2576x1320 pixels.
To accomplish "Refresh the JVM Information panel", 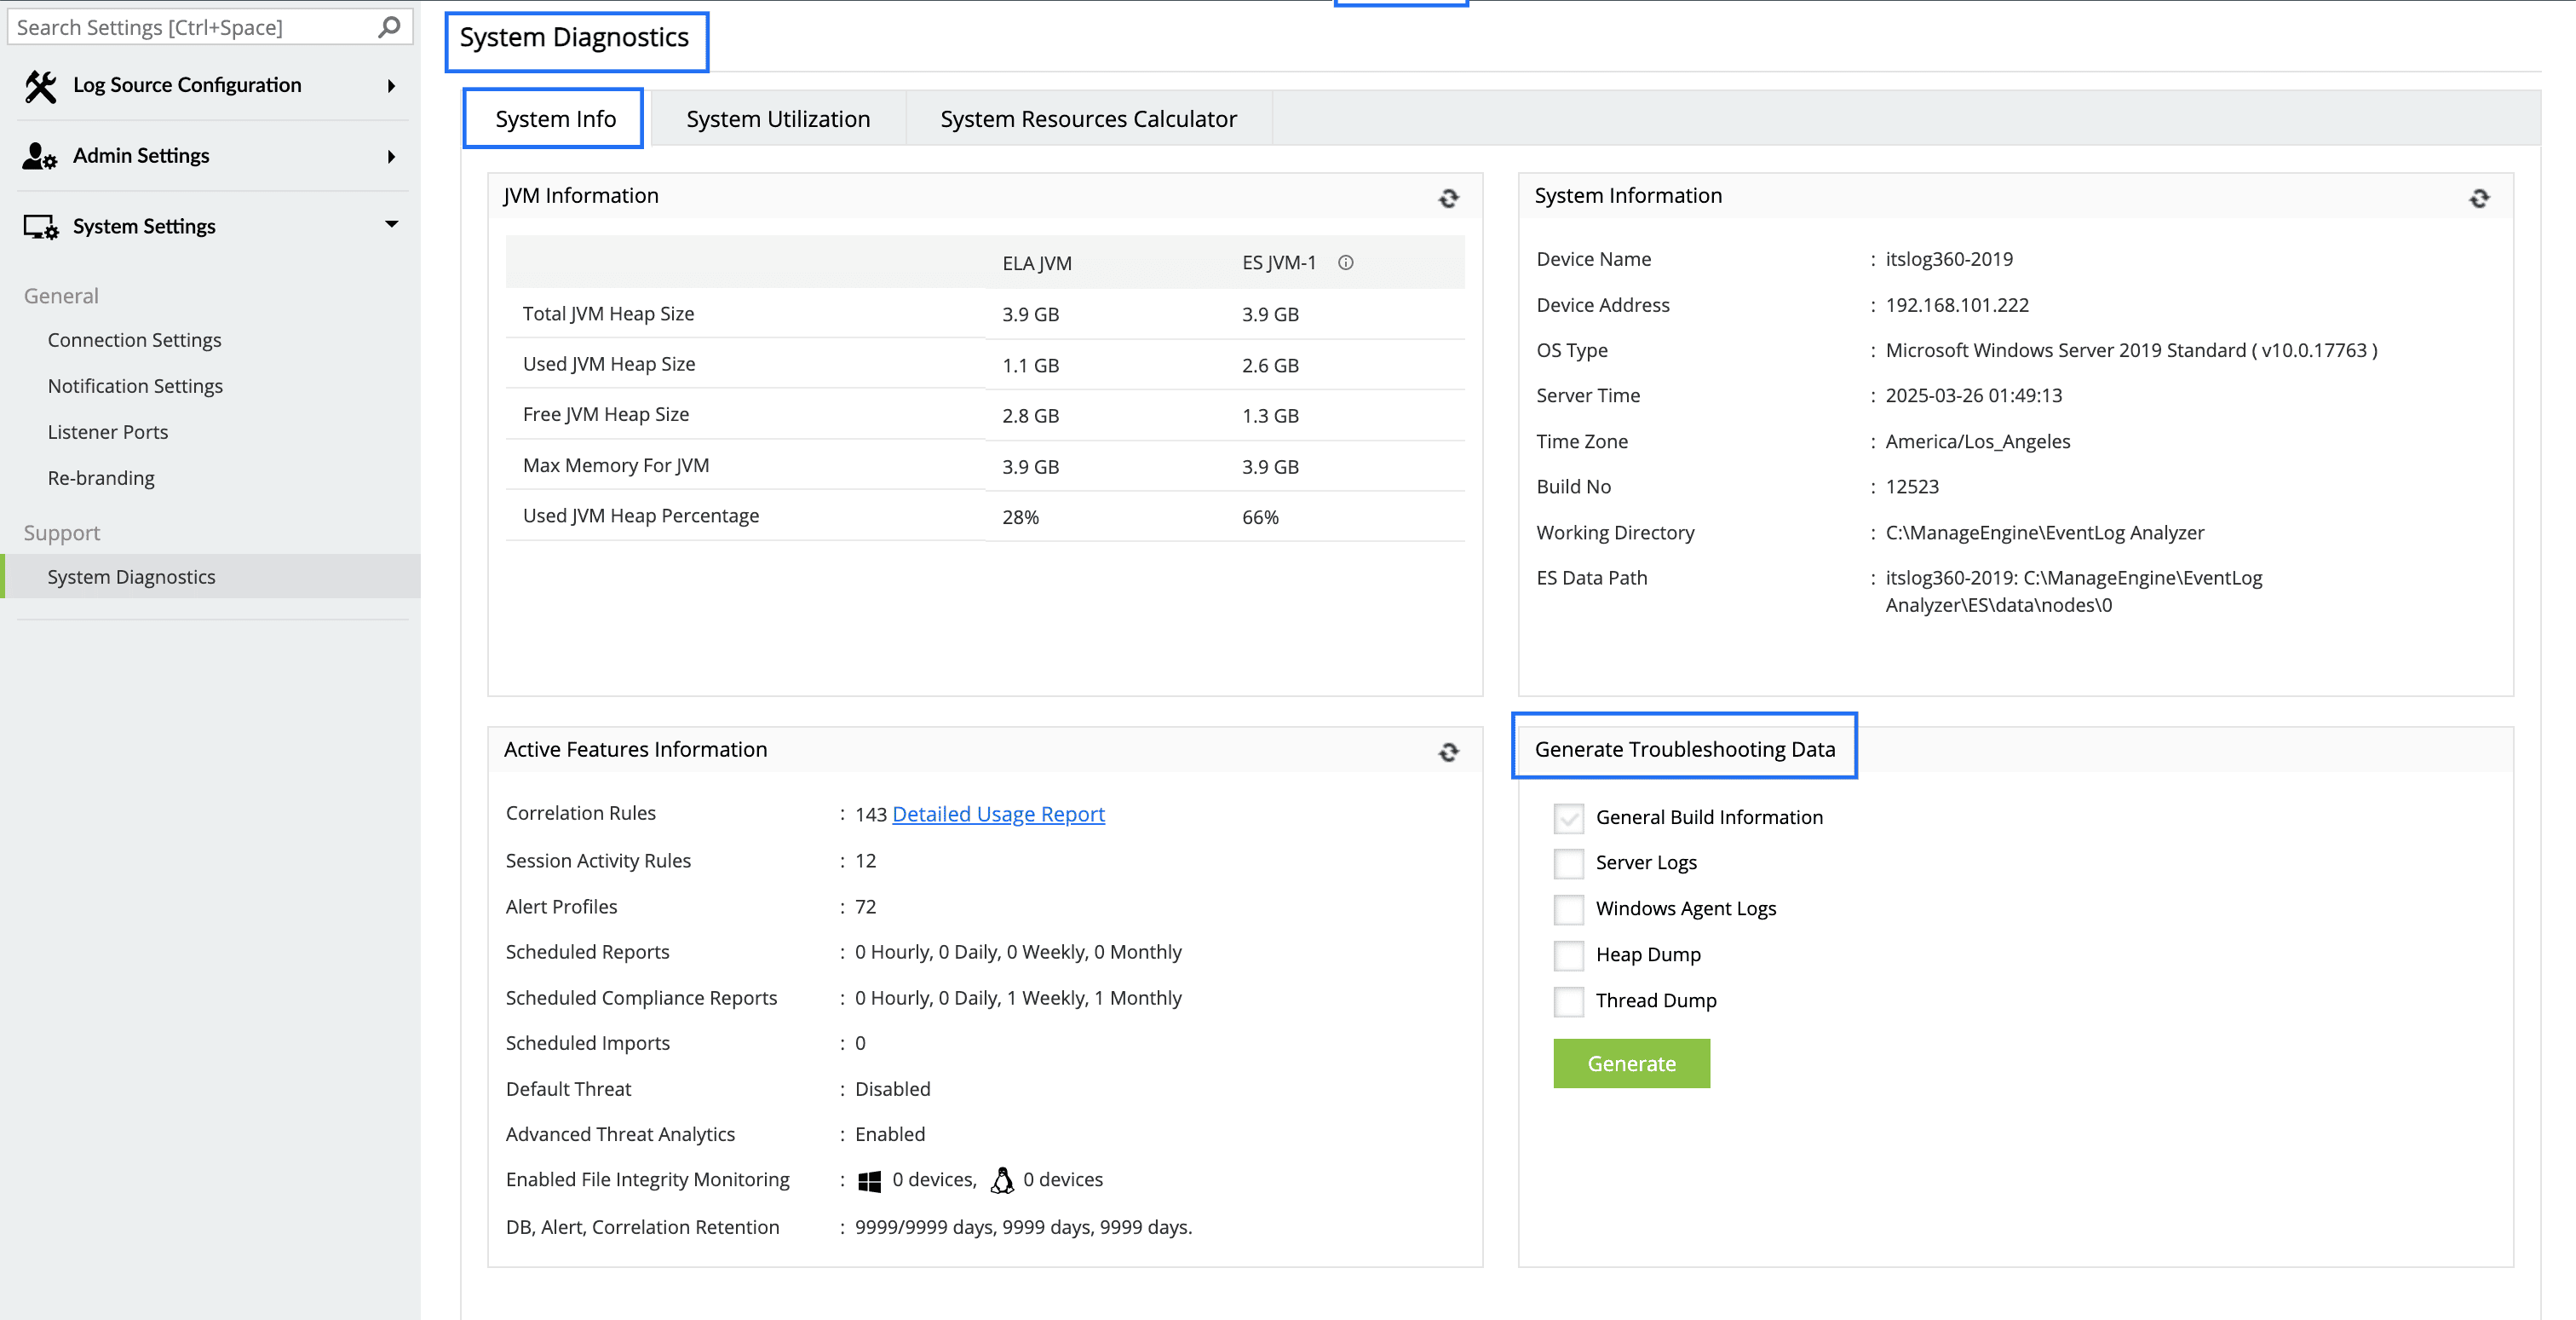I will pyautogui.click(x=1448, y=198).
